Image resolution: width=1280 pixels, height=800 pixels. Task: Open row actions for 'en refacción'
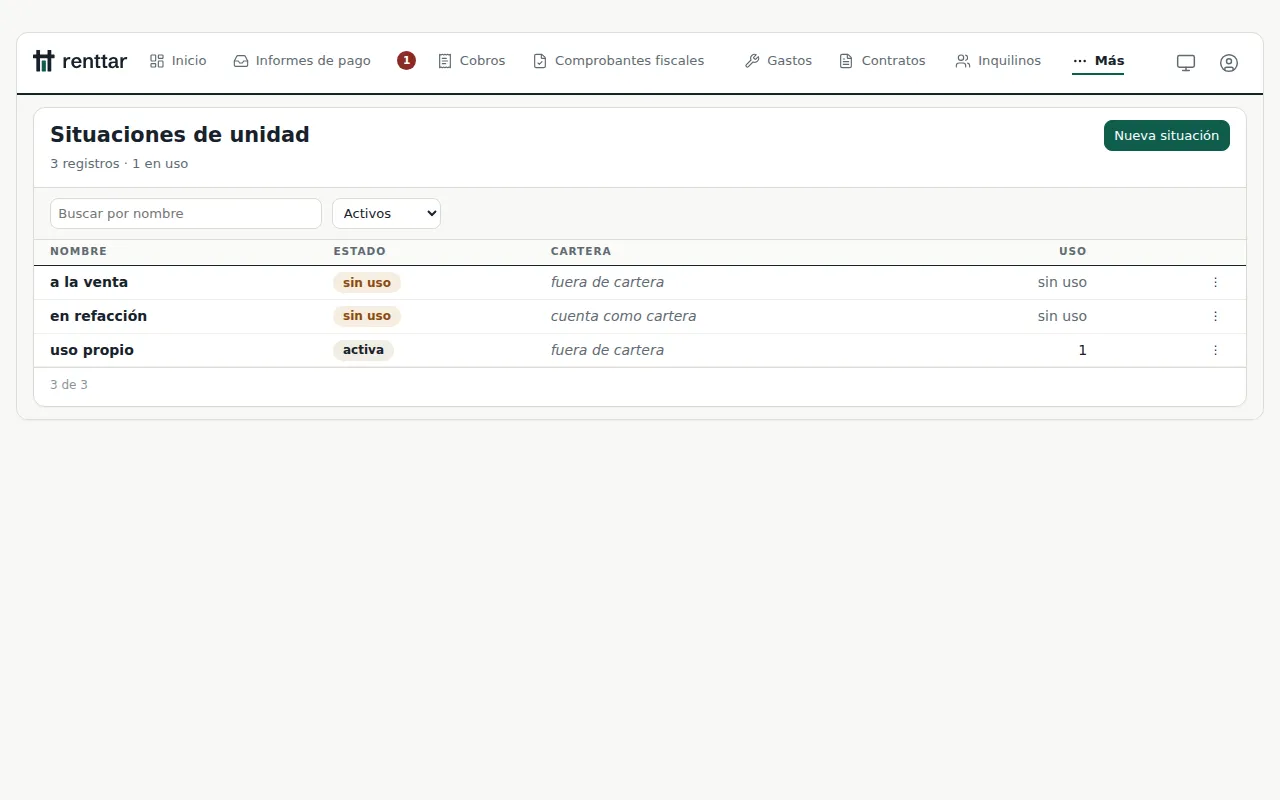(1215, 316)
